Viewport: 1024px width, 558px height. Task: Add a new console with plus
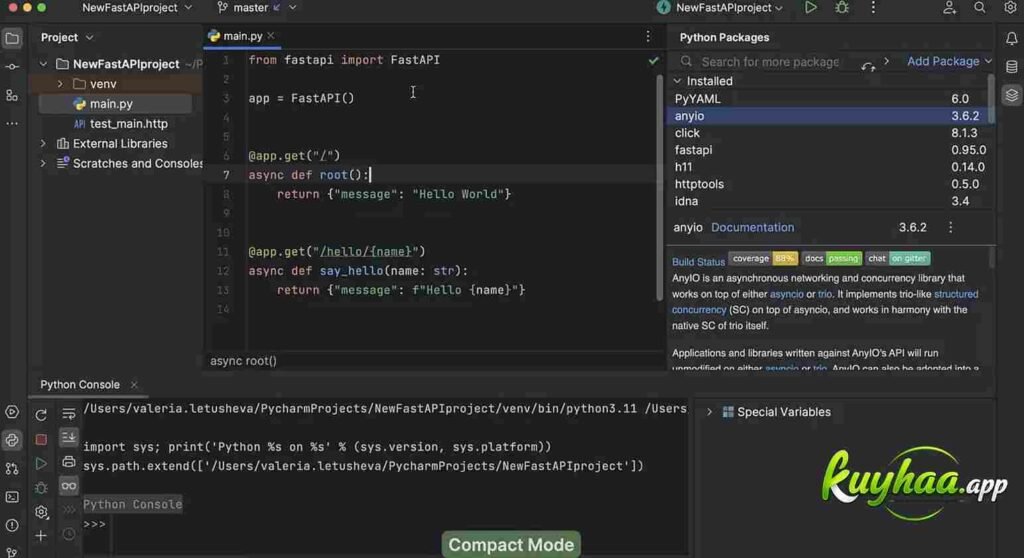pos(41,536)
